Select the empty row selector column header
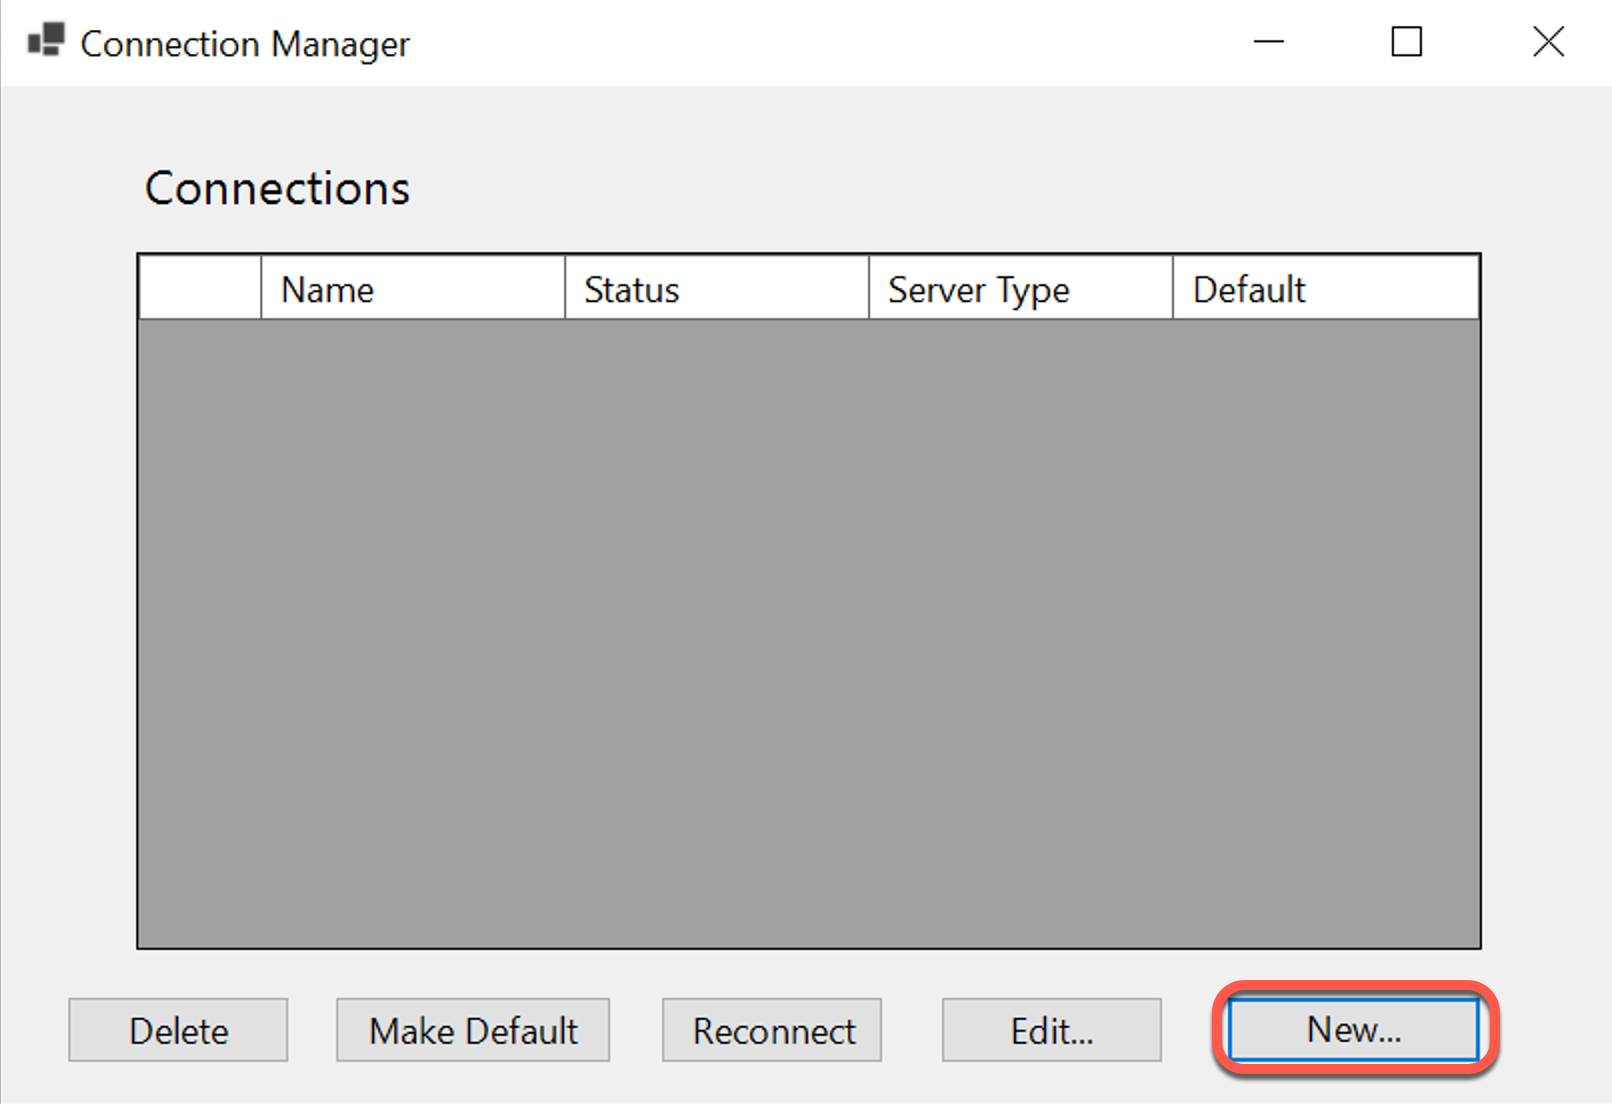This screenshot has height=1104, width=1612. [x=198, y=288]
